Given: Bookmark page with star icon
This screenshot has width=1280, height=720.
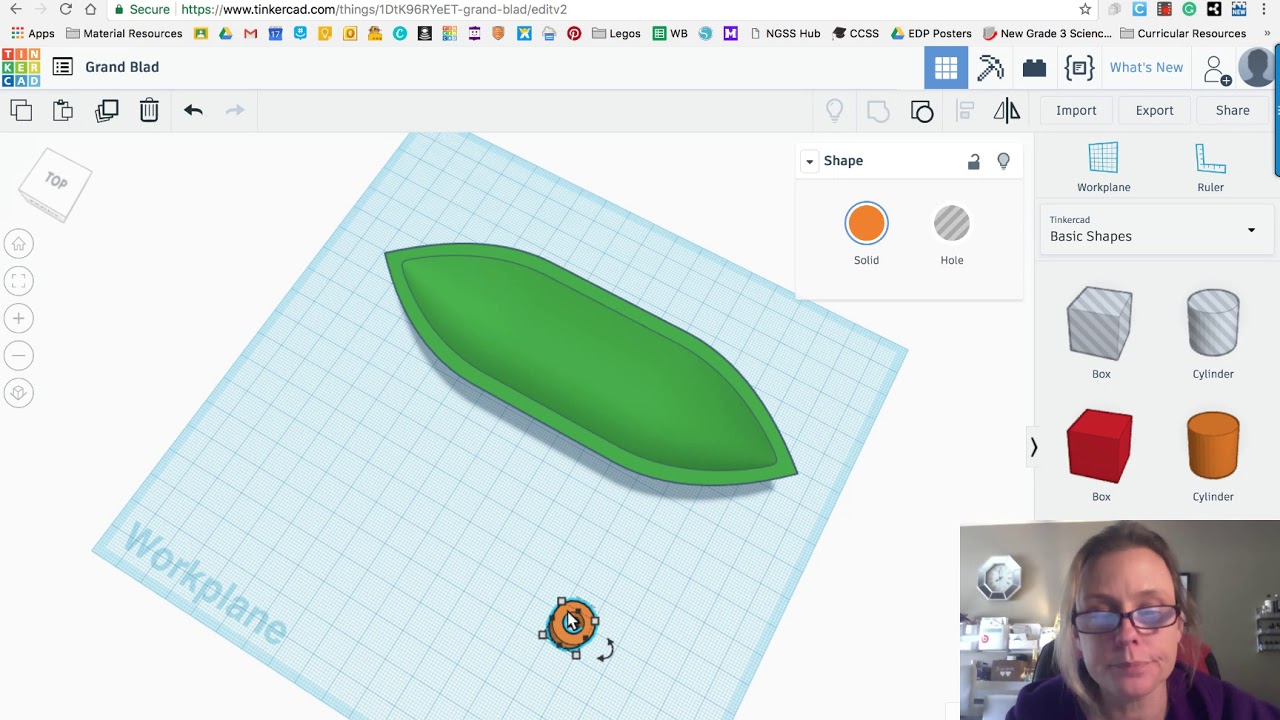Looking at the screenshot, I should pyautogui.click(x=1085, y=9).
